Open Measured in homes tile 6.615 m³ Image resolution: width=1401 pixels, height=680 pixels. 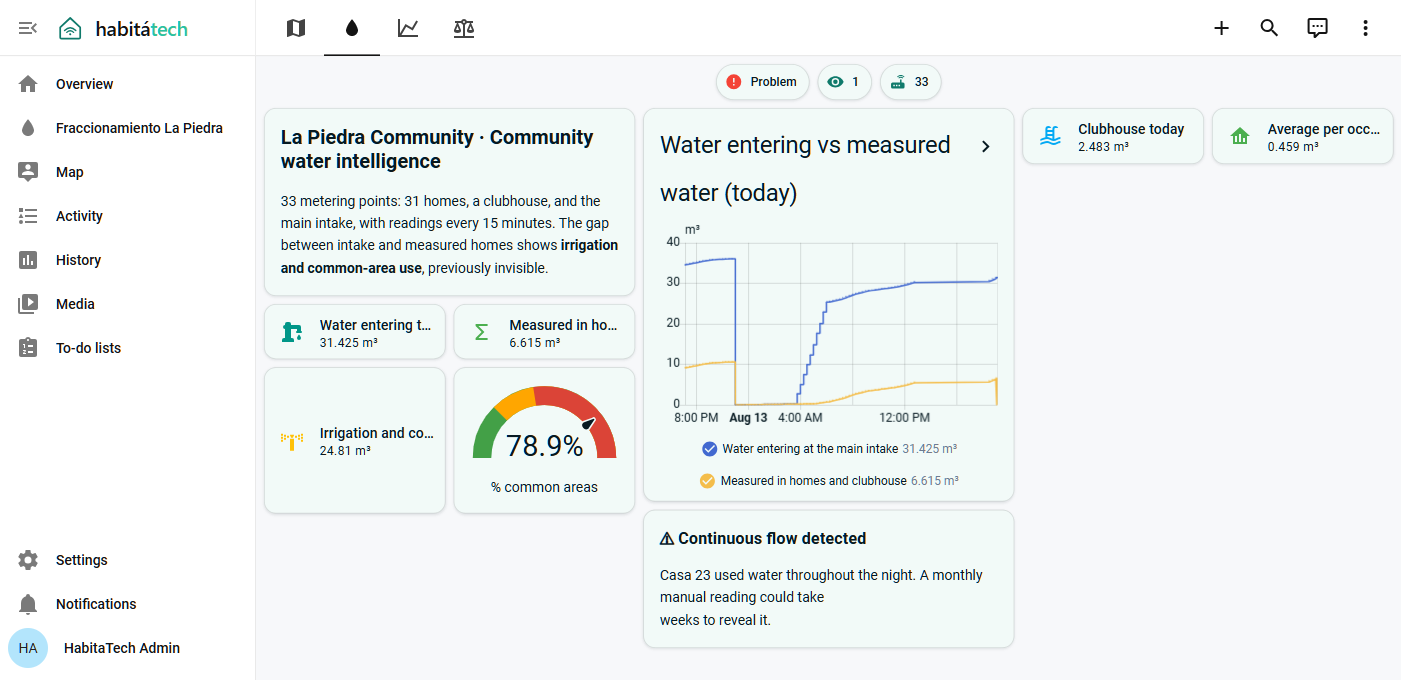[544, 332]
